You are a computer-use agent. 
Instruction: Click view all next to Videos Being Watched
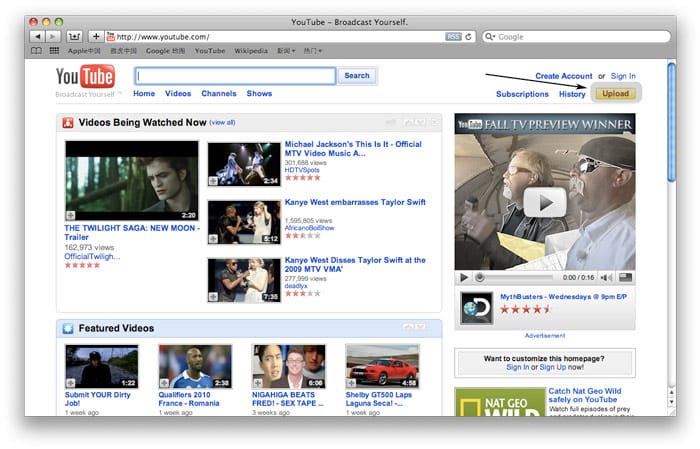pyautogui.click(x=222, y=123)
